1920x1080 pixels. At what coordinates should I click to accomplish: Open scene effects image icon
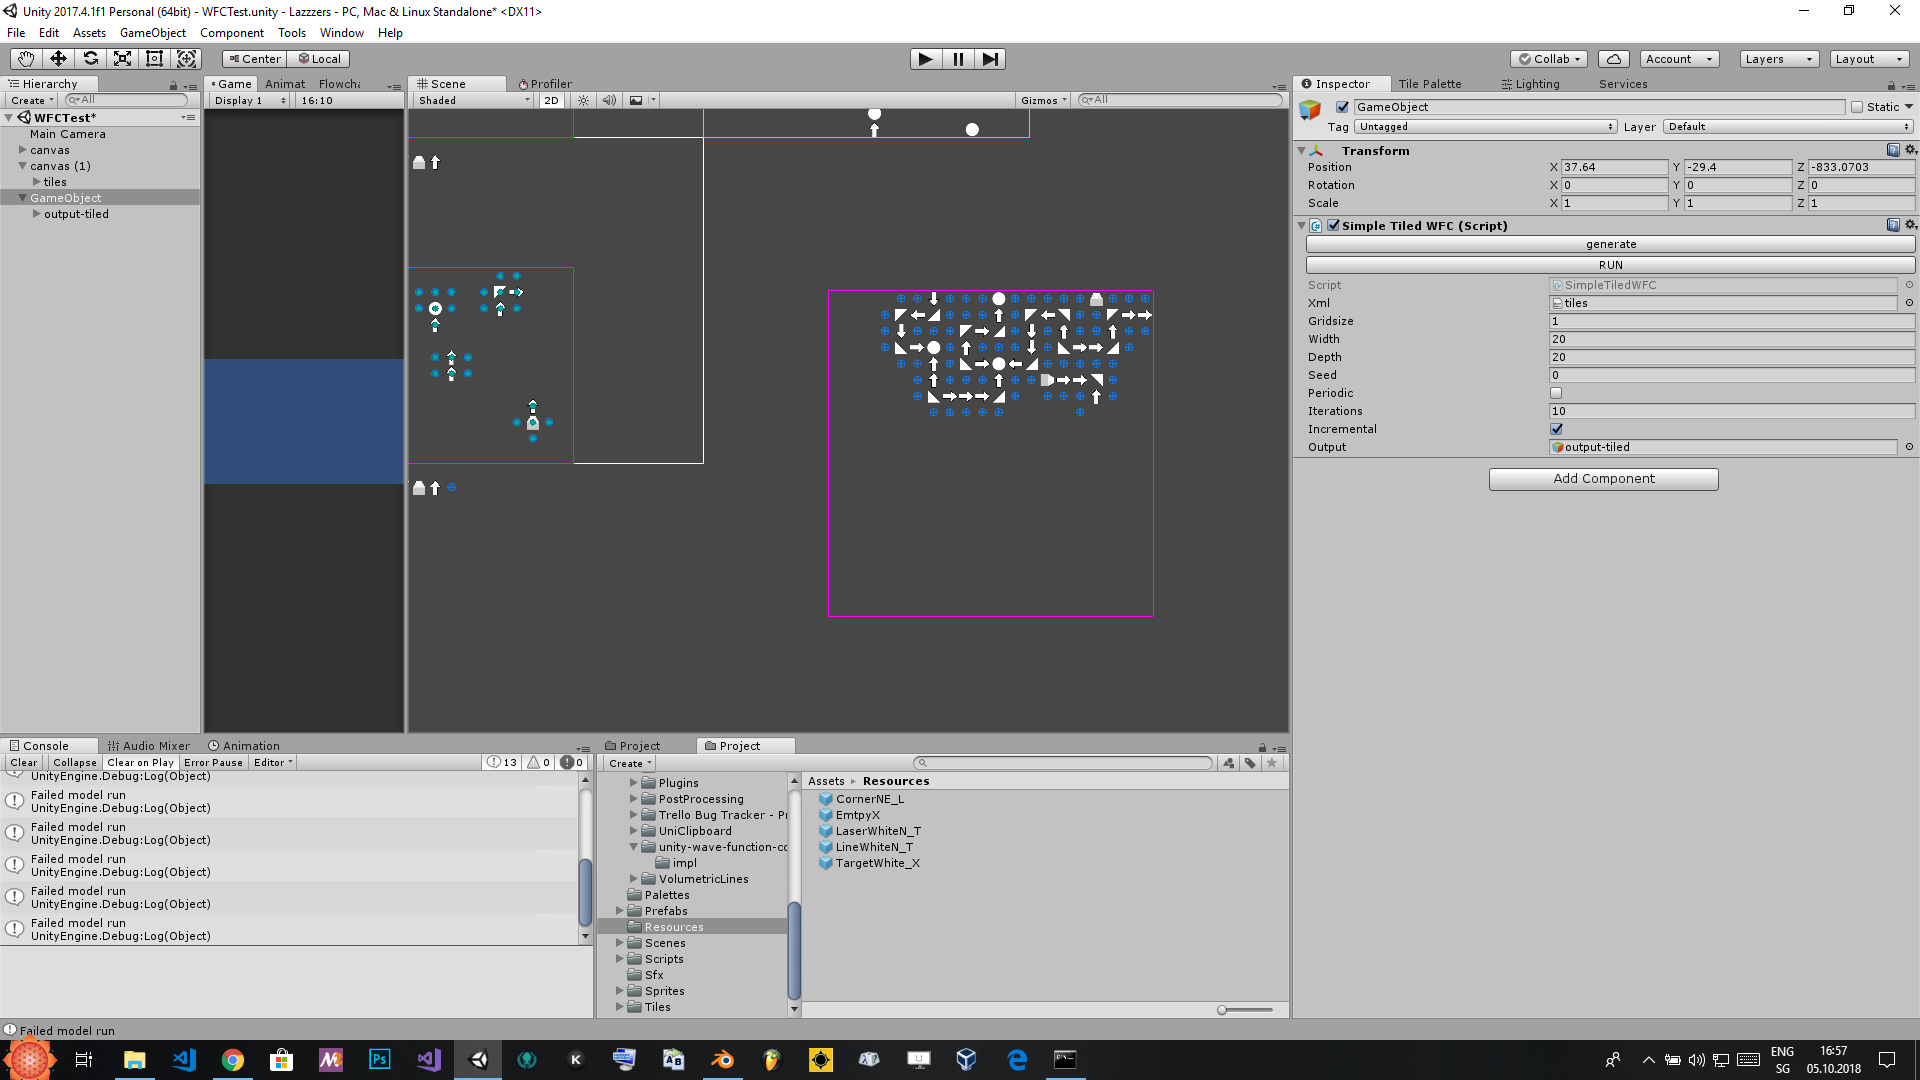(x=636, y=100)
